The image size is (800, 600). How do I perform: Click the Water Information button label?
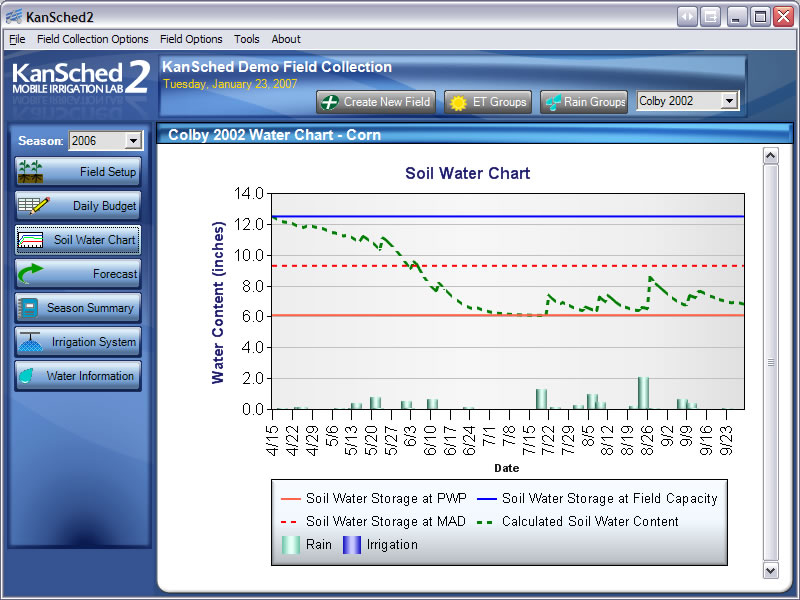90,376
